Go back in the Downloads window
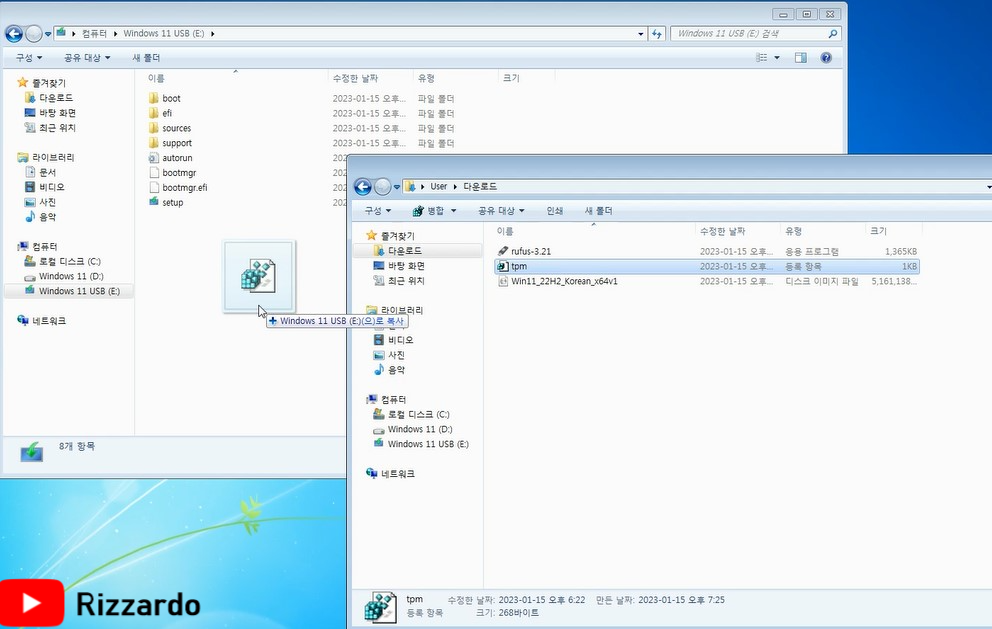The image size is (992, 629). pos(363,187)
